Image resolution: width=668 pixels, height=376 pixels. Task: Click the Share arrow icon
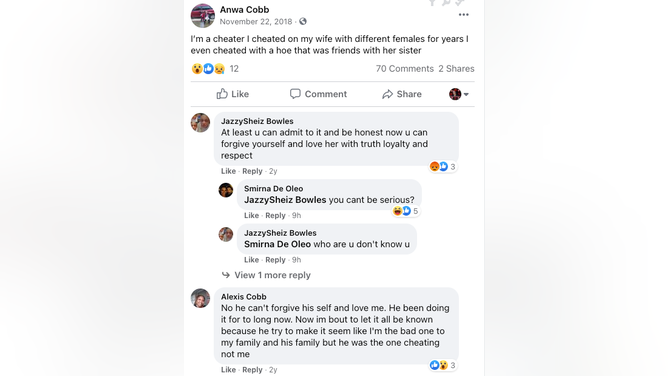coord(387,94)
